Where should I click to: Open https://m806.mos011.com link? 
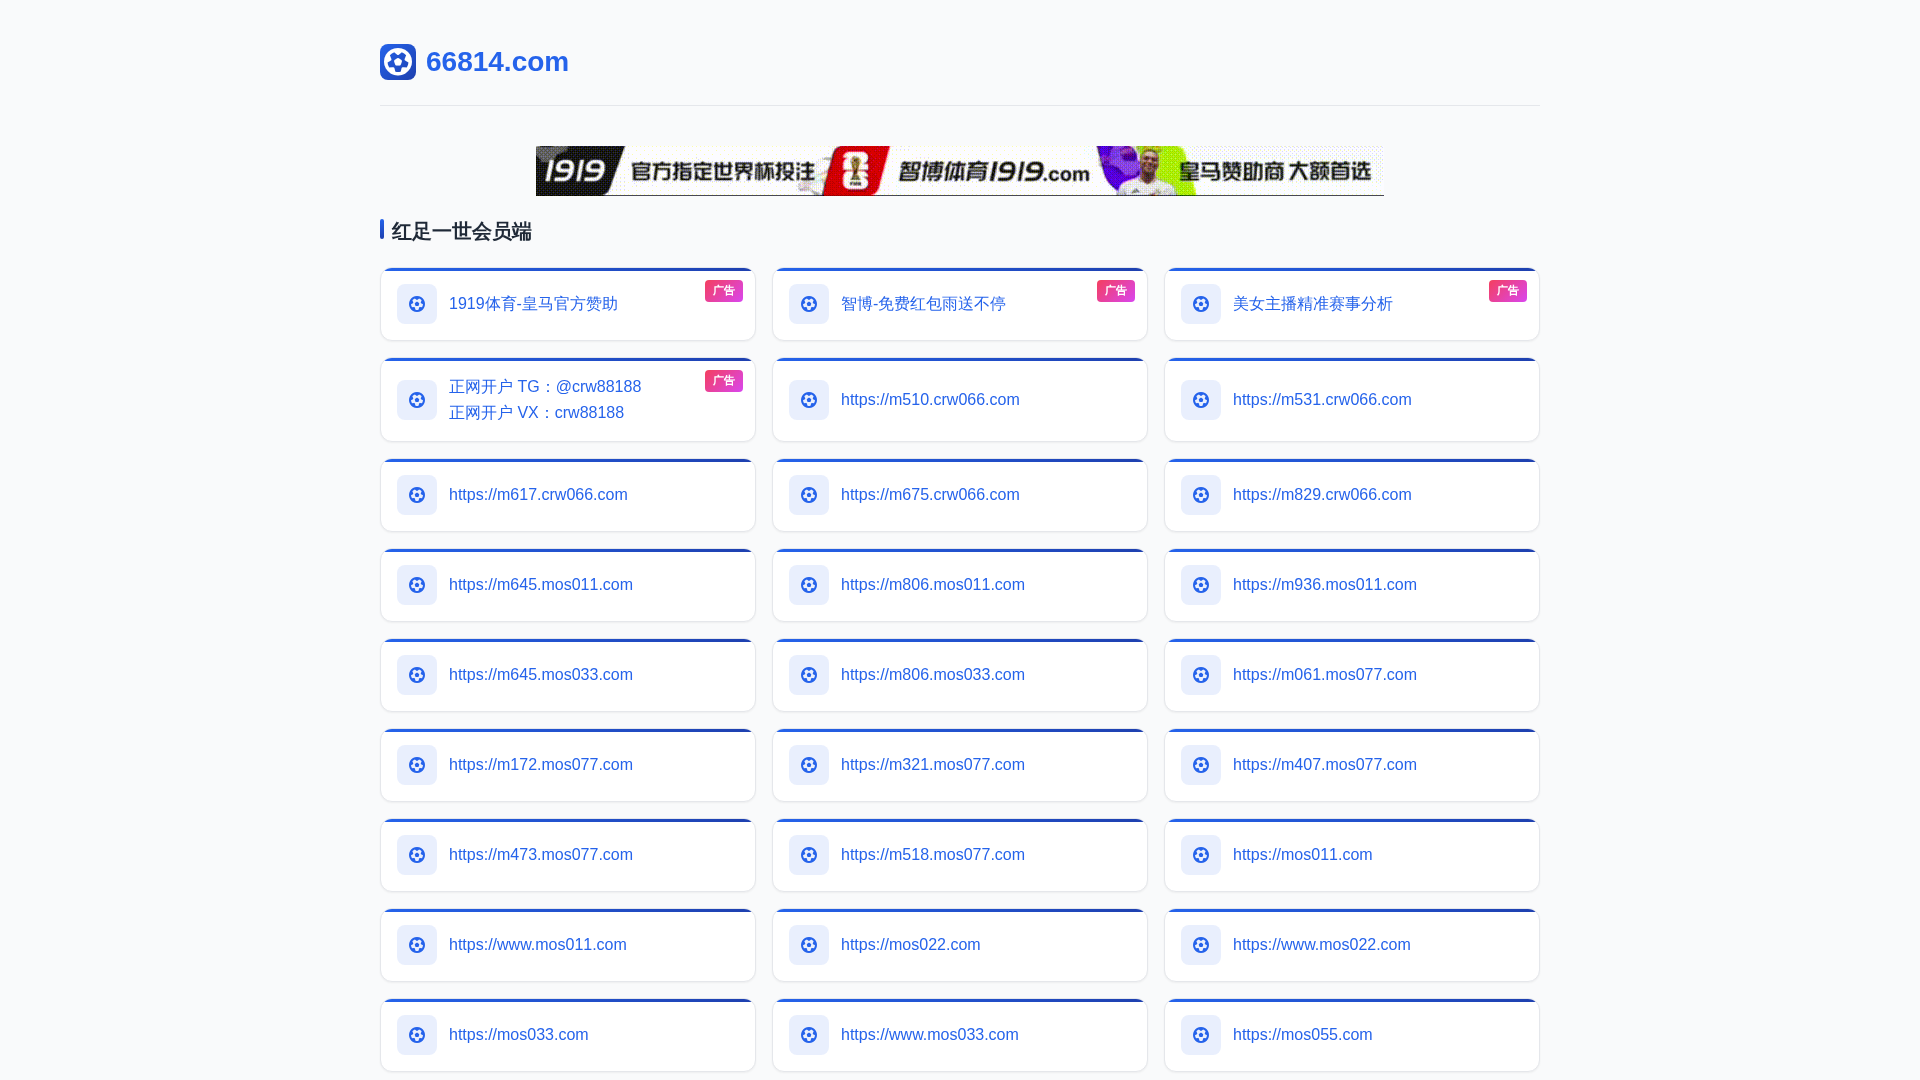(x=933, y=585)
